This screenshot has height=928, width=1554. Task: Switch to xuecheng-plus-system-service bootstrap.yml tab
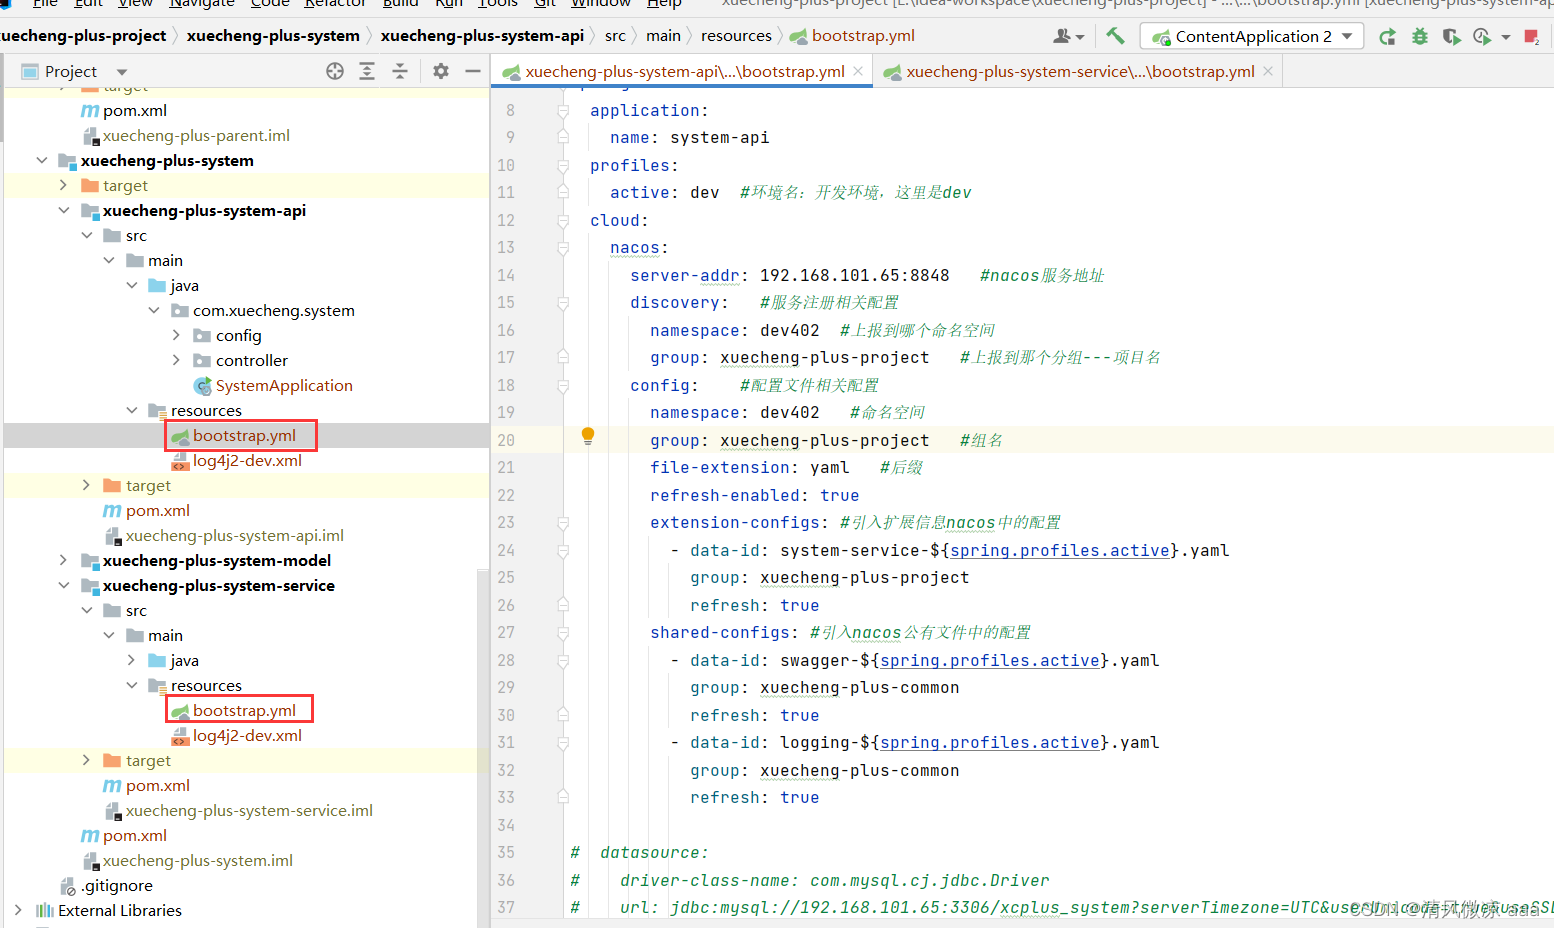1080,71
